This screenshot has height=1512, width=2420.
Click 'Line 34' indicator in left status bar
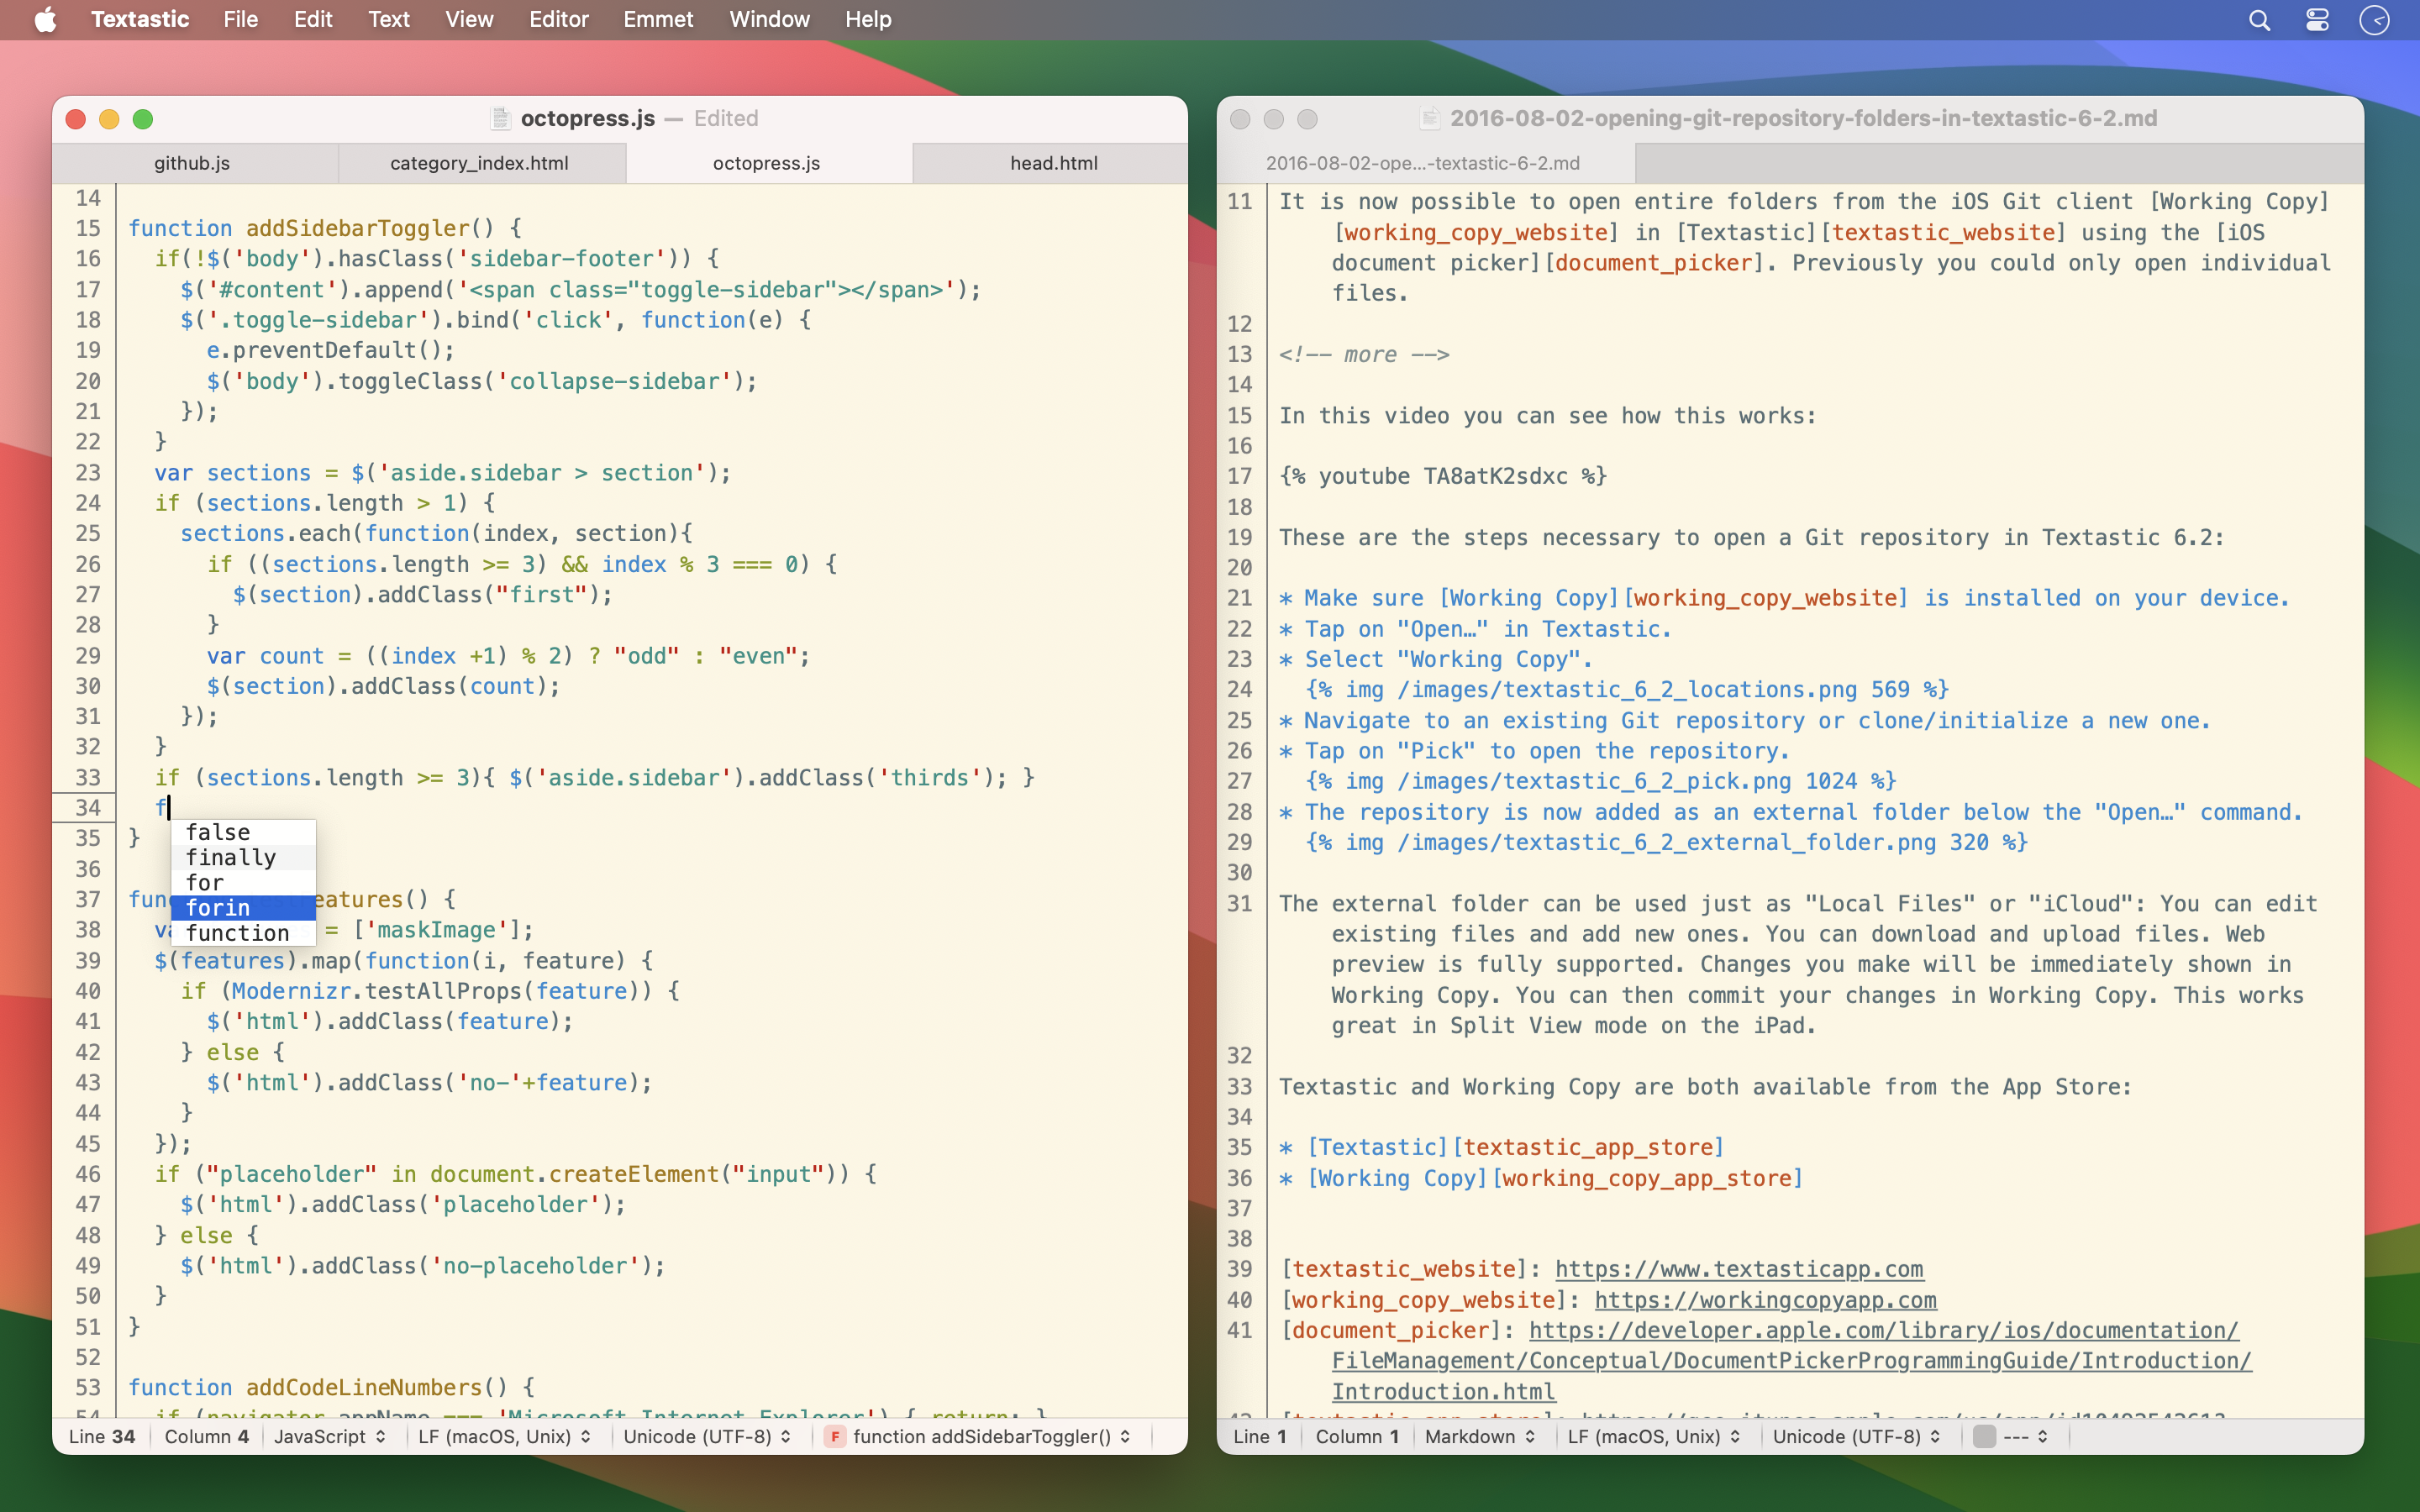click(102, 1436)
